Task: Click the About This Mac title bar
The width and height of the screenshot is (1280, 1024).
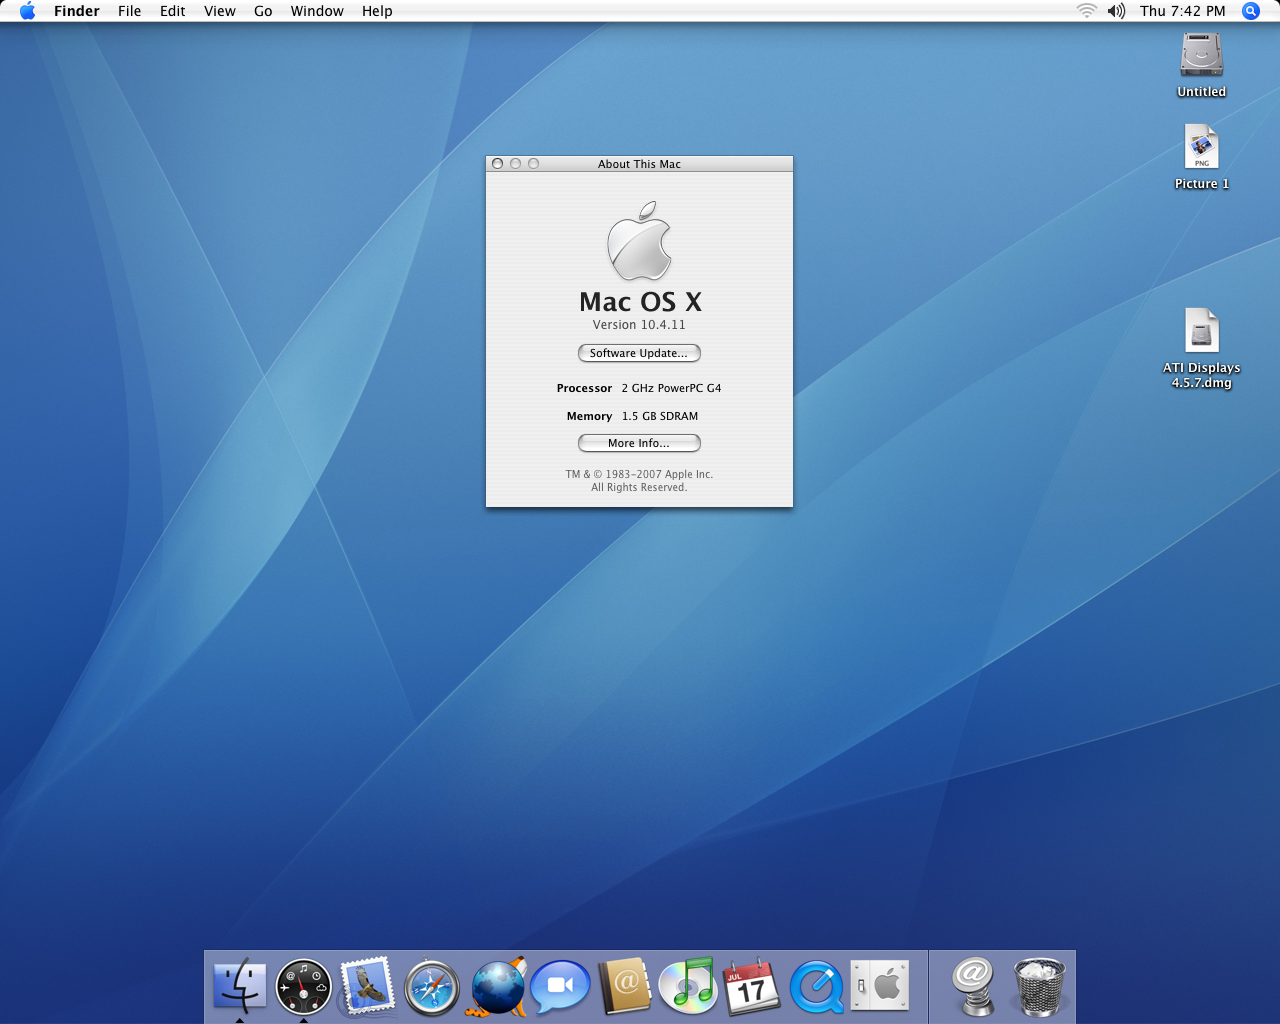Action: point(639,164)
